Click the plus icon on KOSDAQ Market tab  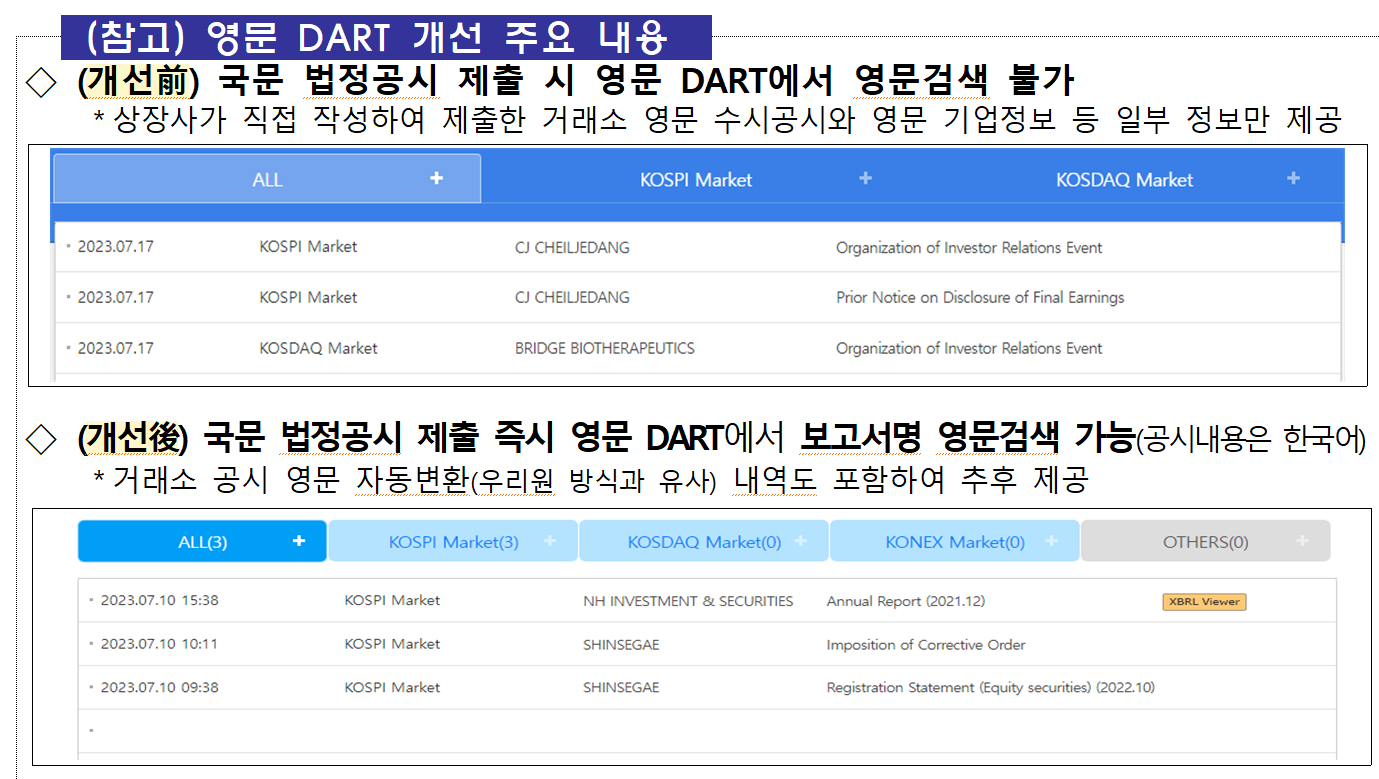(x=1292, y=179)
